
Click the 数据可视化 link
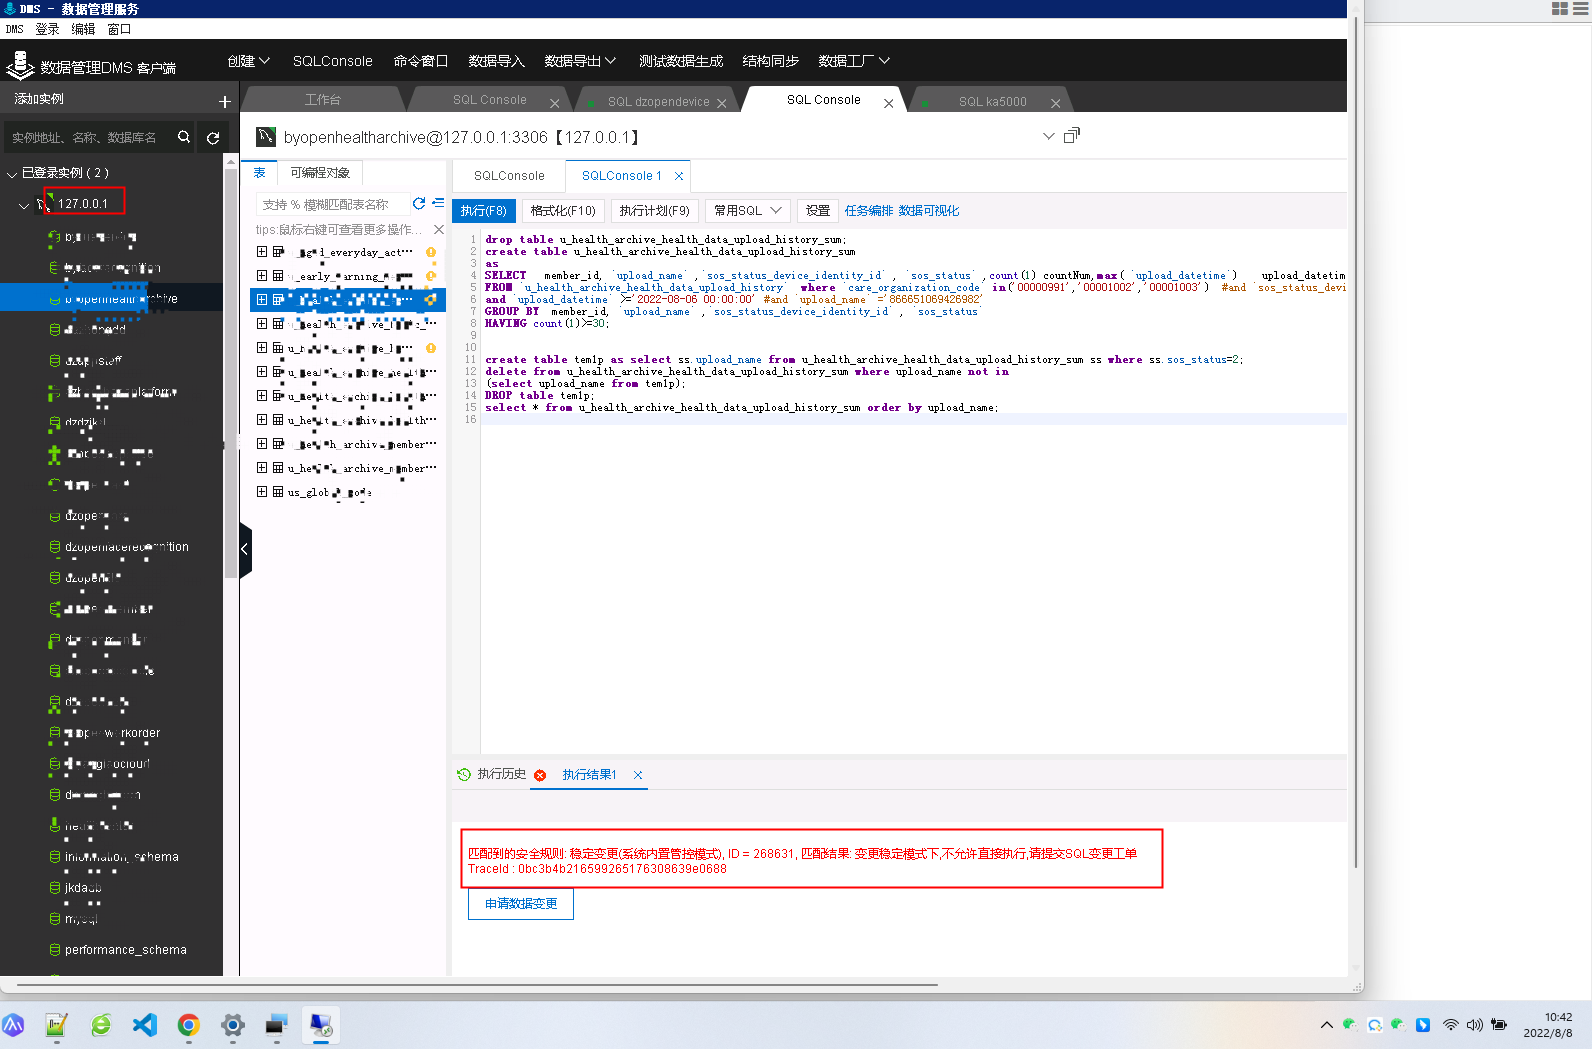[929, 211]
